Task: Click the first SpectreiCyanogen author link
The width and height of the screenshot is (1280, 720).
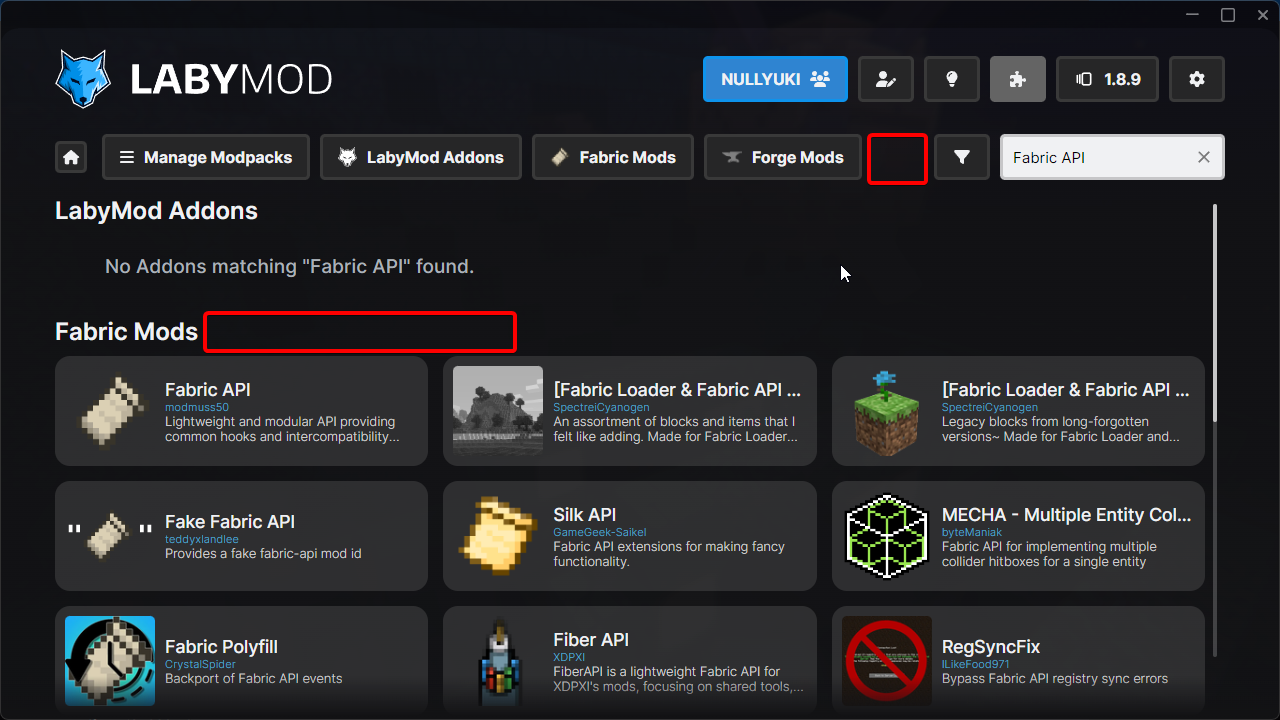Action: point(601,407)
